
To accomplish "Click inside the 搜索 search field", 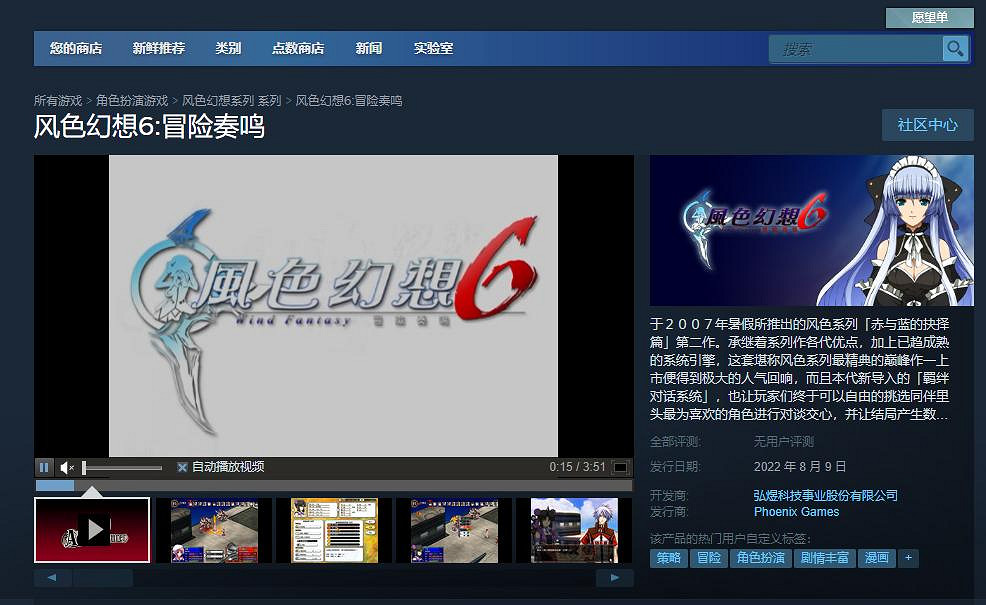I will 855,48.
